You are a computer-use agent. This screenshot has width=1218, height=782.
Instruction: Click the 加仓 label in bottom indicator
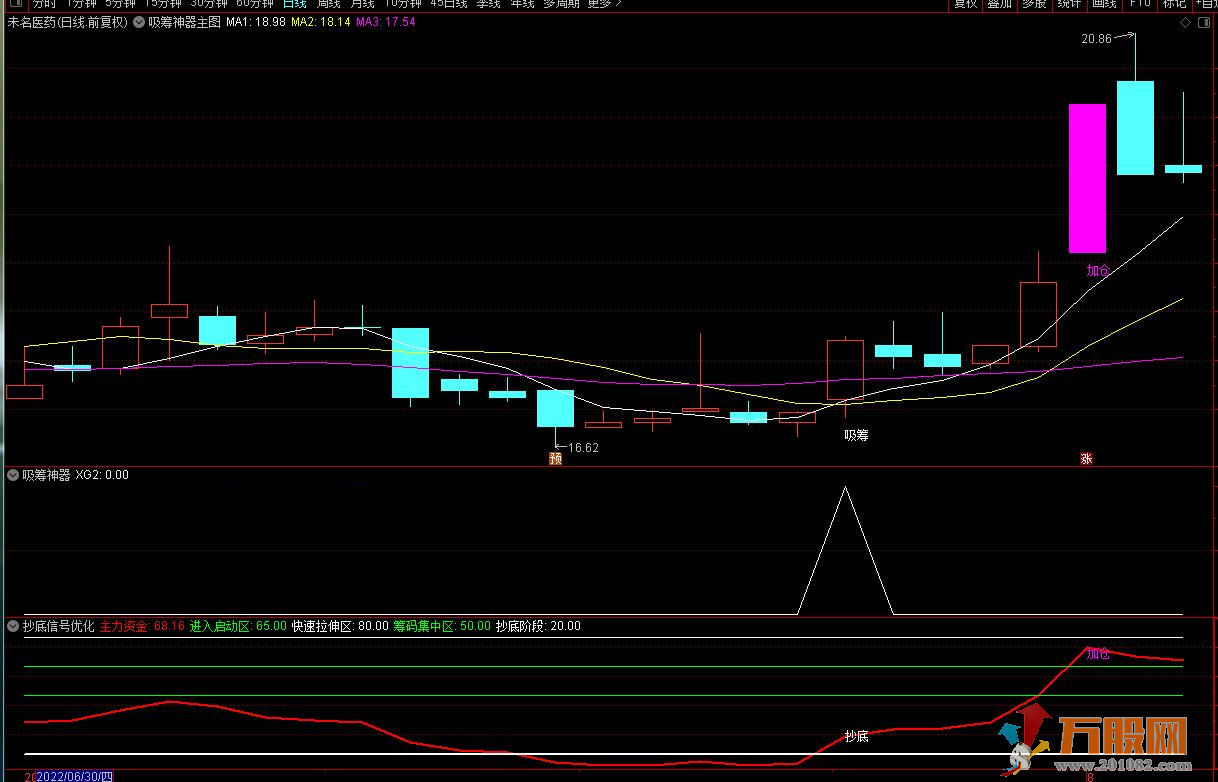(x=1098, y=653)
